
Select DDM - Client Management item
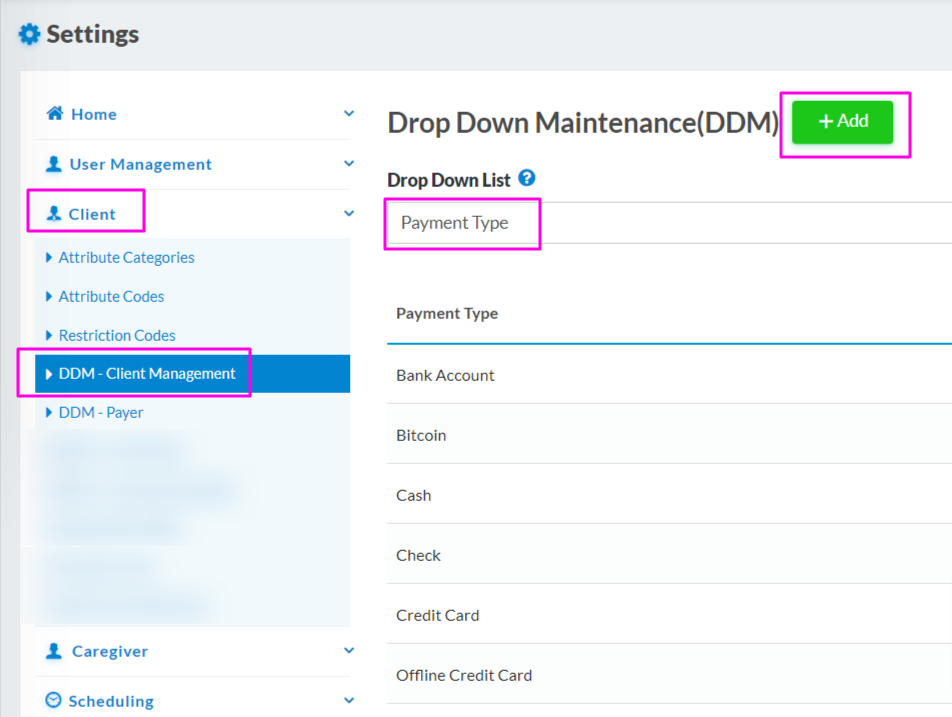[x=147, y=374]
